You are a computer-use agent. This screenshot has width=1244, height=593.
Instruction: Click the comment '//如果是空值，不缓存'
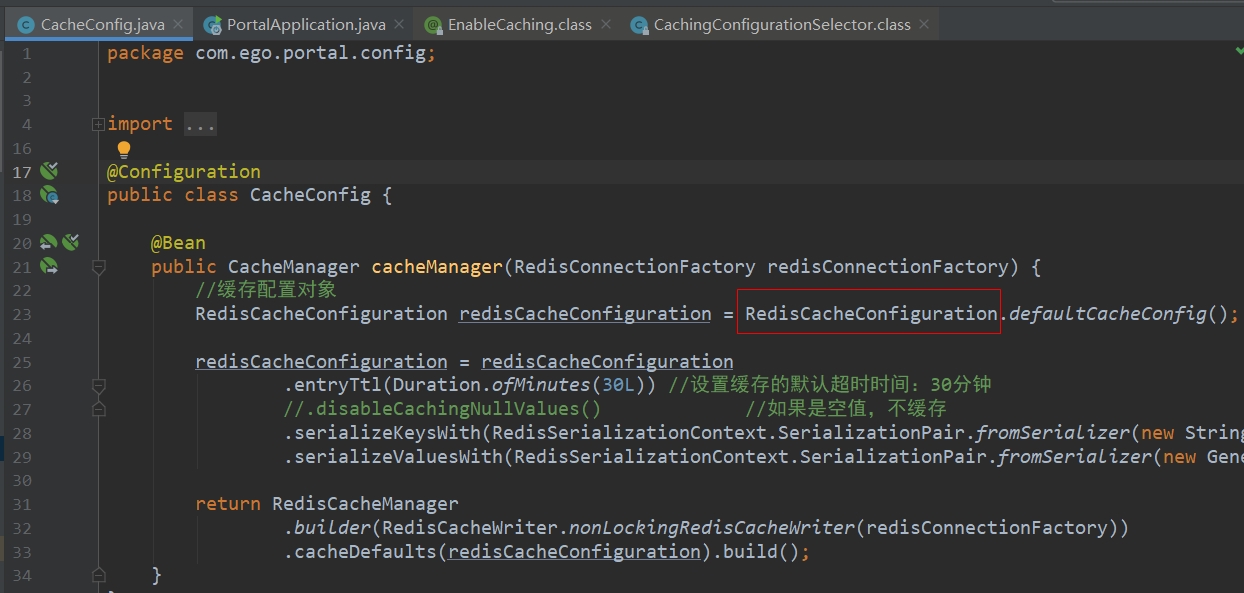[845, 409]
